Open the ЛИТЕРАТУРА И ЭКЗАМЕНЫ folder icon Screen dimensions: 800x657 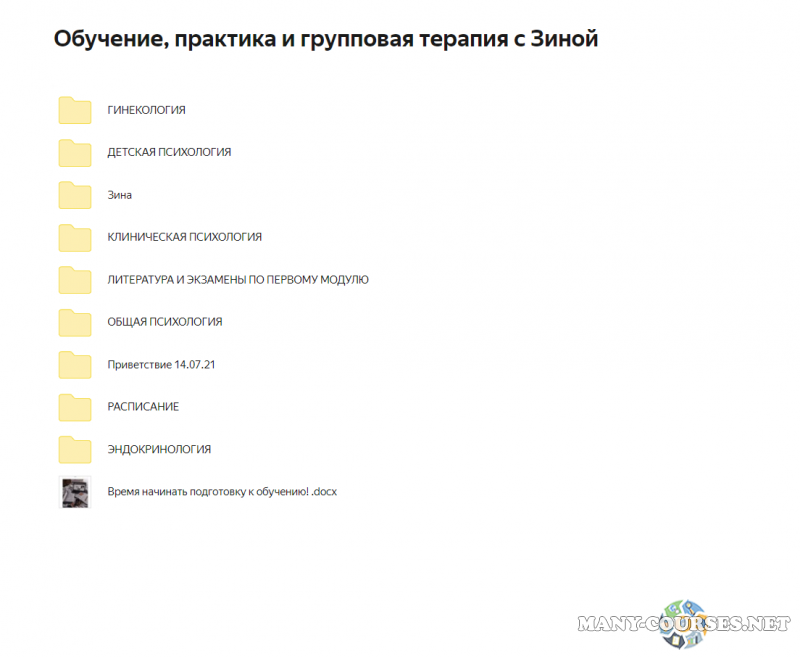click(74, 279)
